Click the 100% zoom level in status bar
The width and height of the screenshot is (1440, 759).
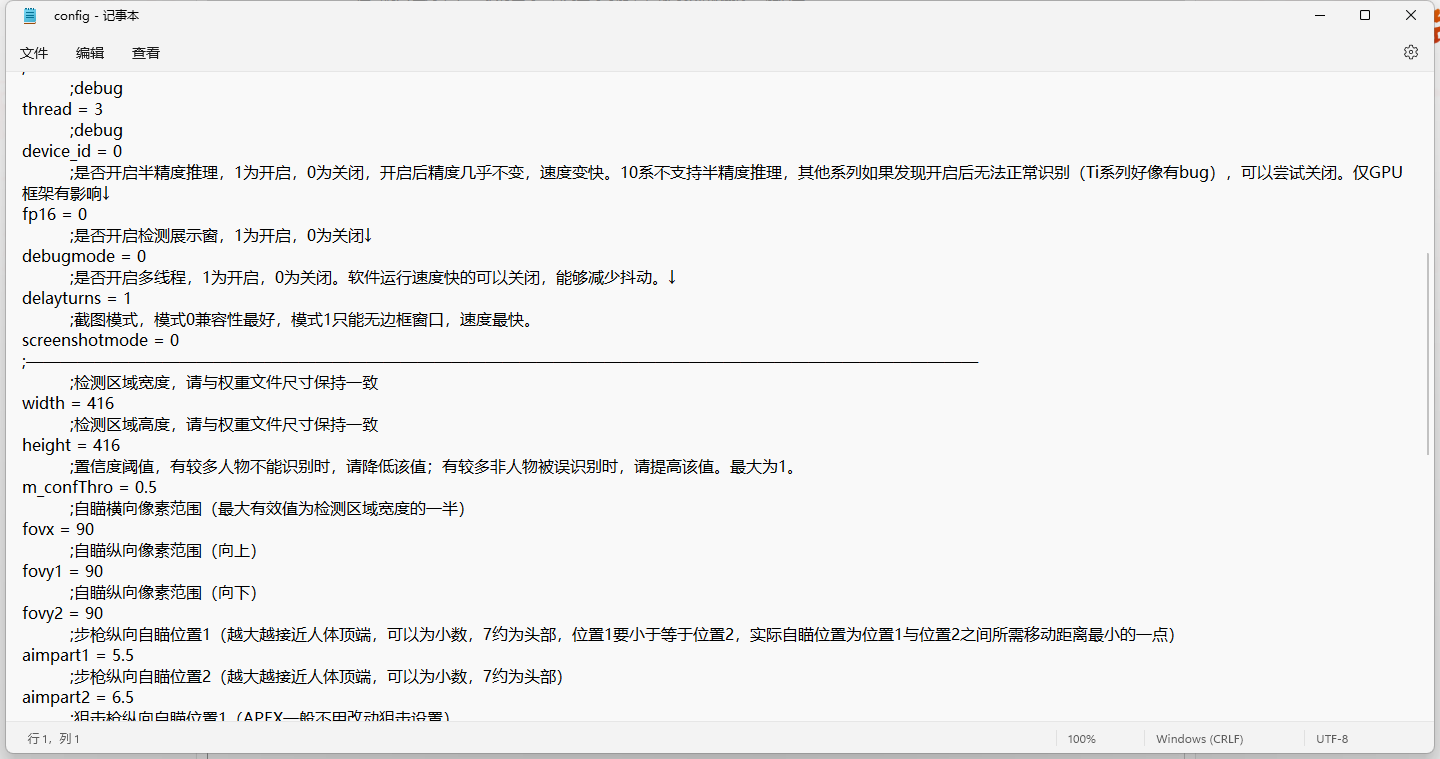[1081, 739]
